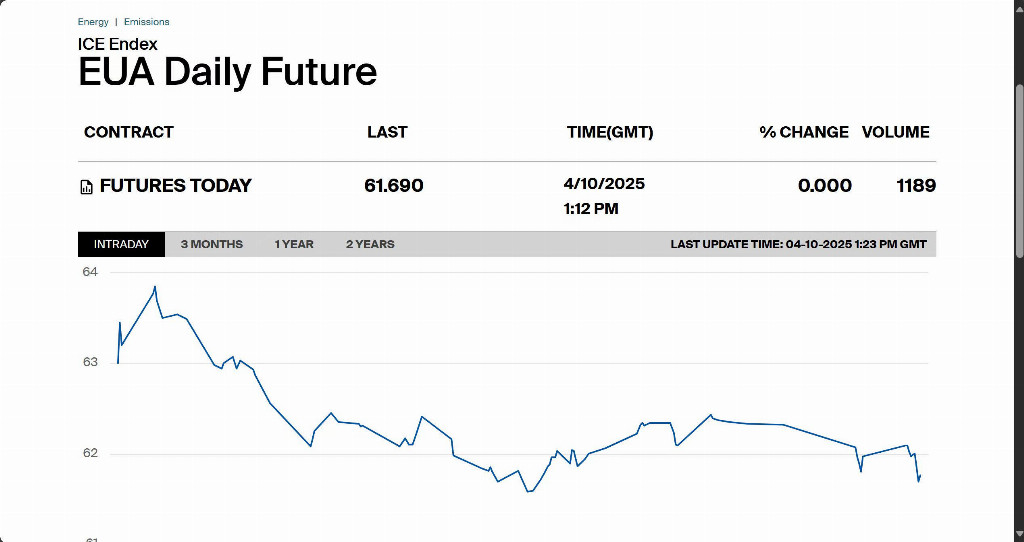
Task: Click the highest peak of the intraday line
Action: [x=155, y=287]
